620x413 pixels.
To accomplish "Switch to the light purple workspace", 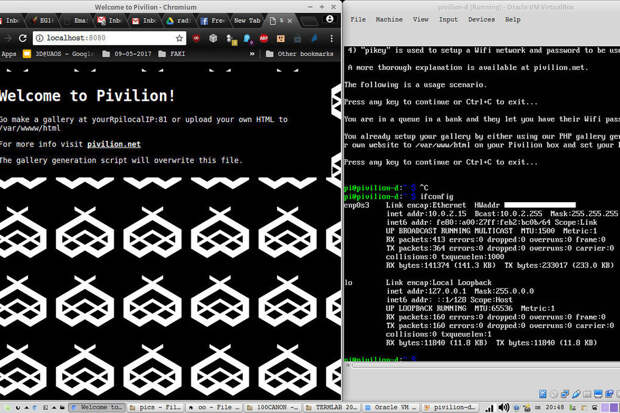I will [x=605, y=407].
